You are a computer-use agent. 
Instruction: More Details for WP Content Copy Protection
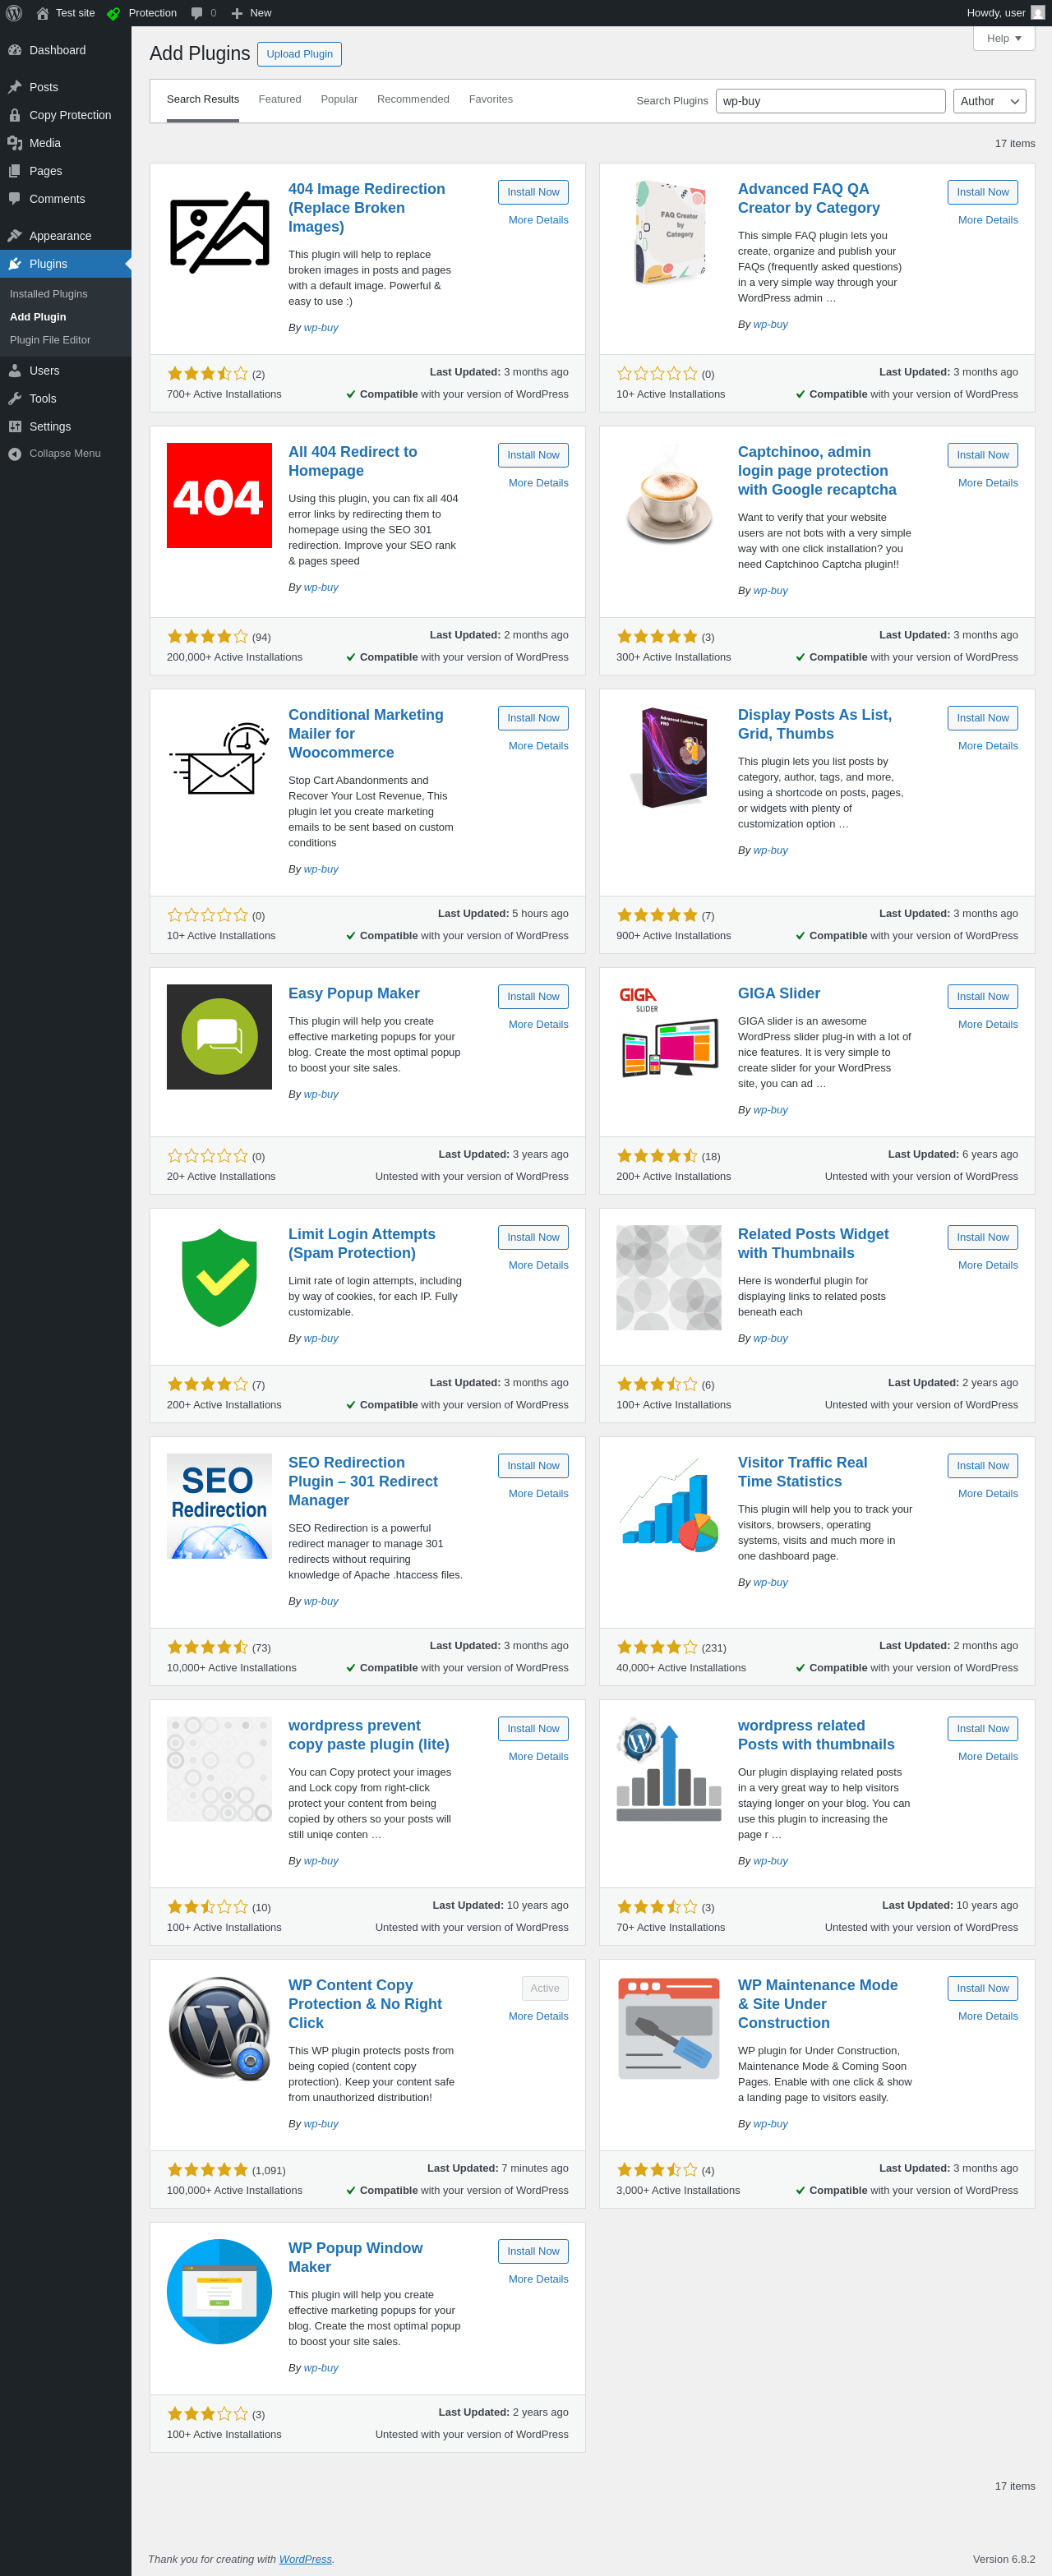click(x=538, y=2016)
